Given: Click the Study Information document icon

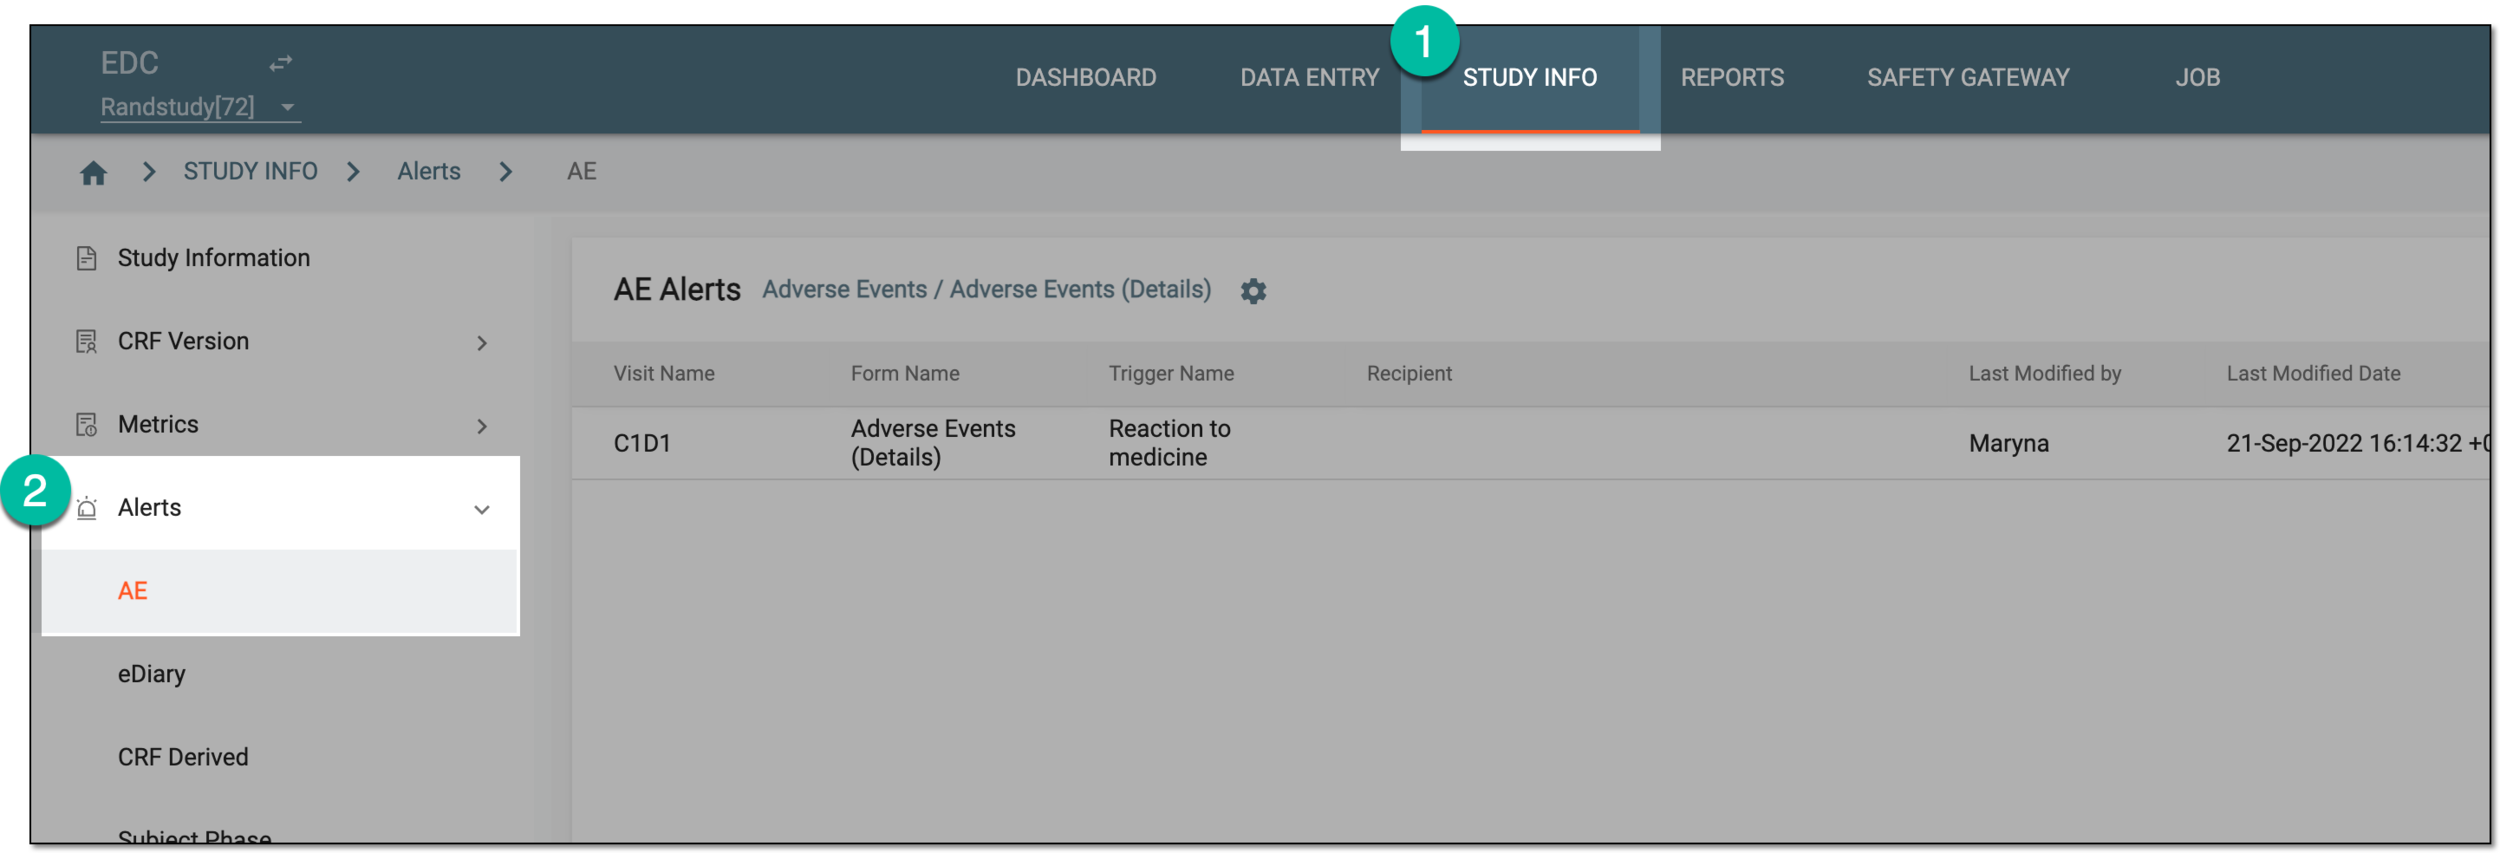Looking at the screenshot, I should (87, 258).
